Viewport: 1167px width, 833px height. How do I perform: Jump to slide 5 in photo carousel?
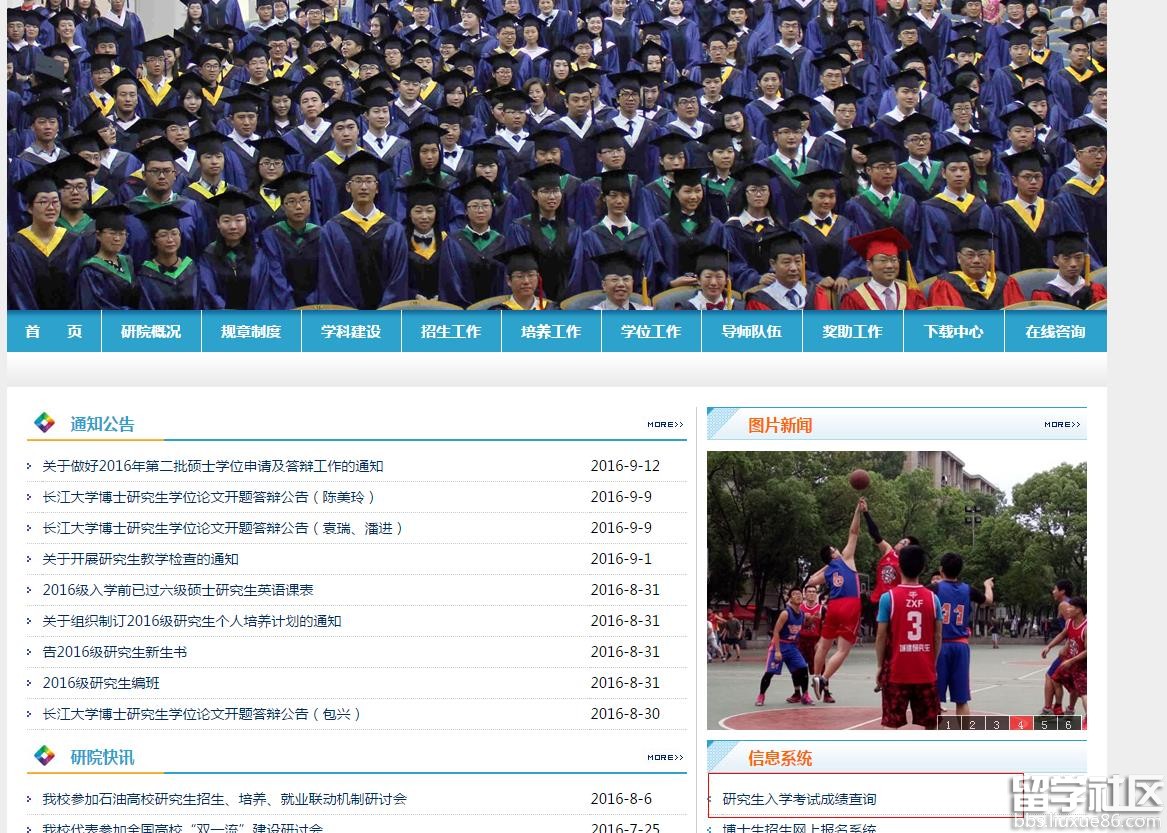(1044, 724)
